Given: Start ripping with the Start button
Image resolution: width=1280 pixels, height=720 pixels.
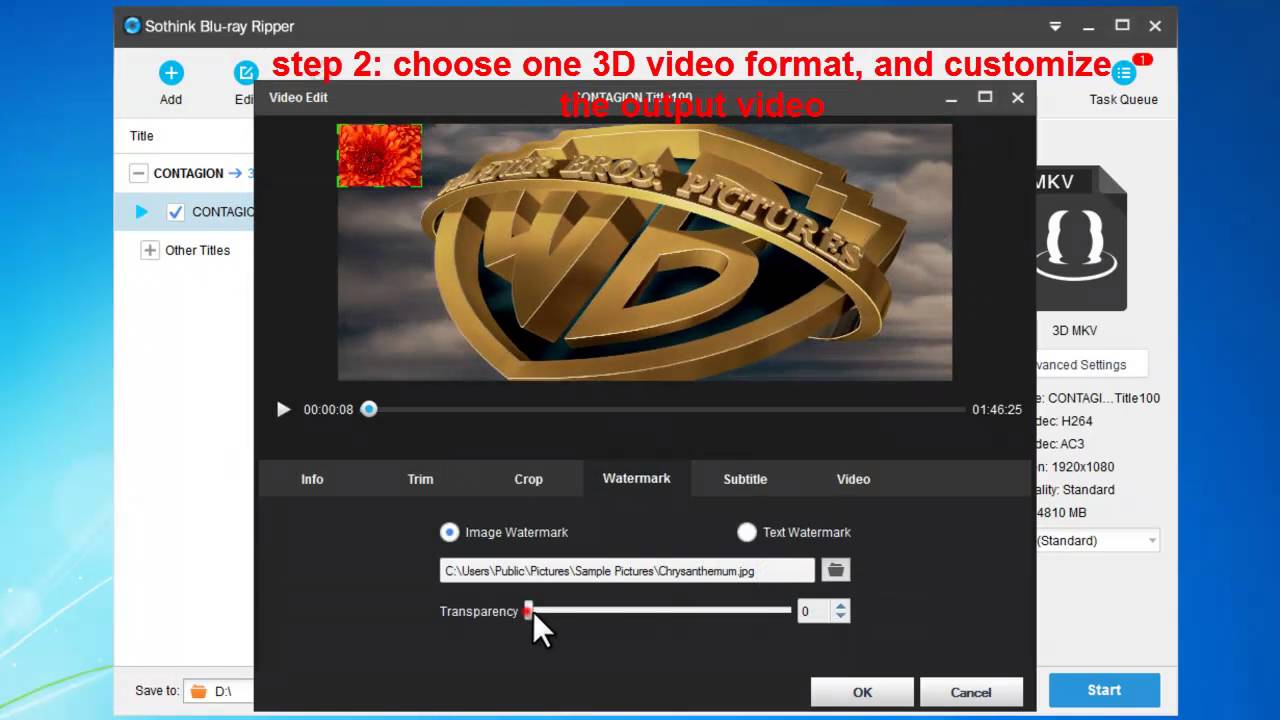Looking at the screenshot, I should pyautogui.click(x=1104, y=690).
